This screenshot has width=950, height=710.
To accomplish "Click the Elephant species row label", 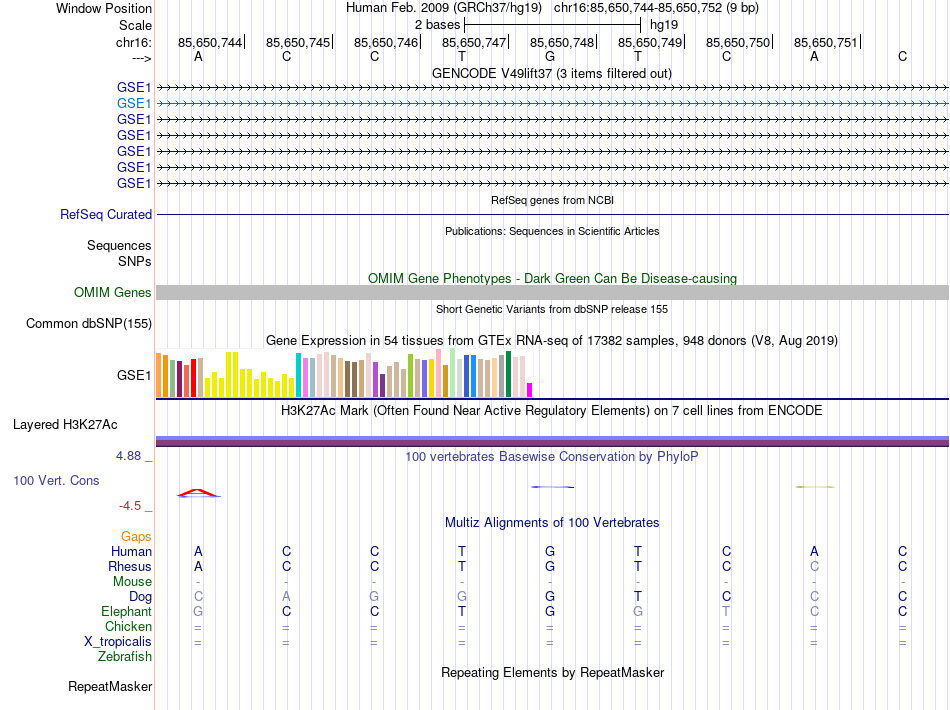I will pos(126,612).
